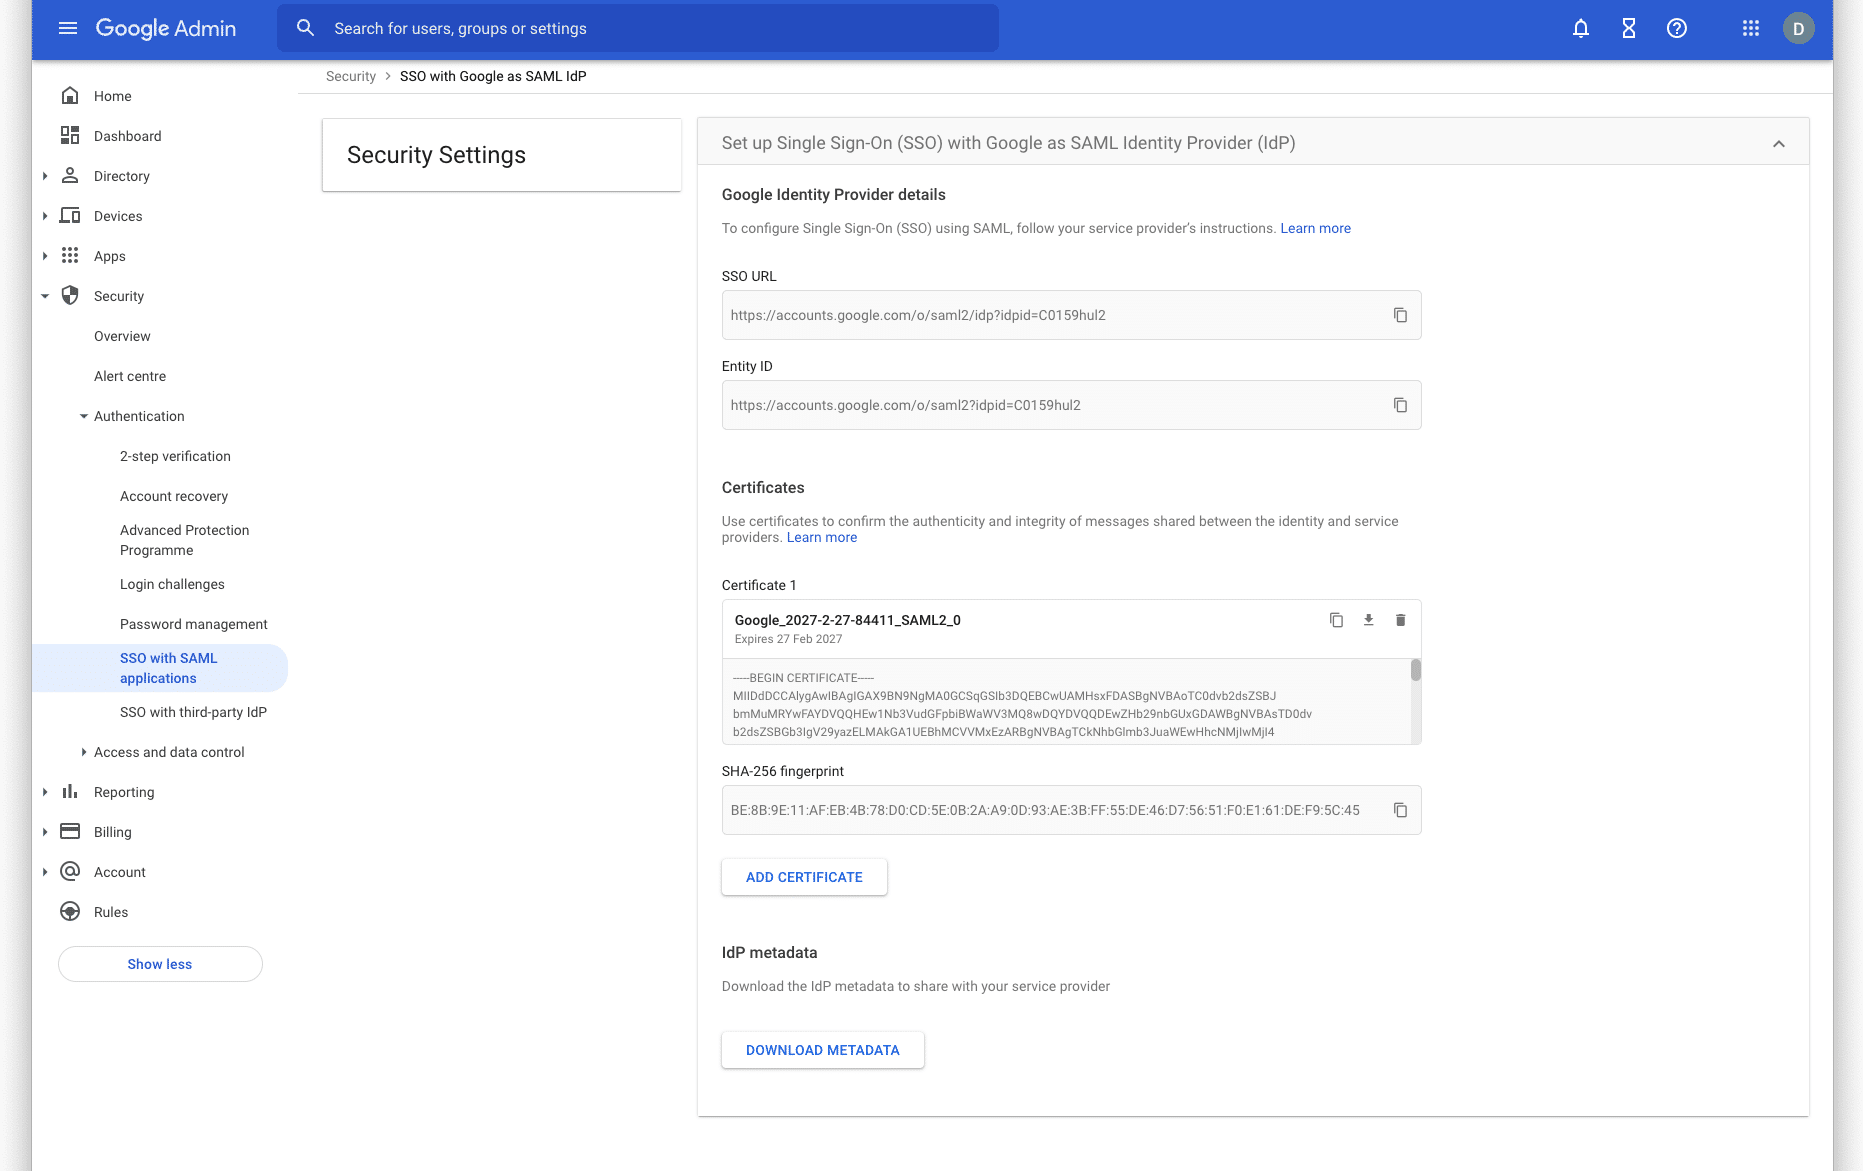Click the Google Admin logo
Viewport: 1863px width, 1171px height.
(x=166, y=28)
